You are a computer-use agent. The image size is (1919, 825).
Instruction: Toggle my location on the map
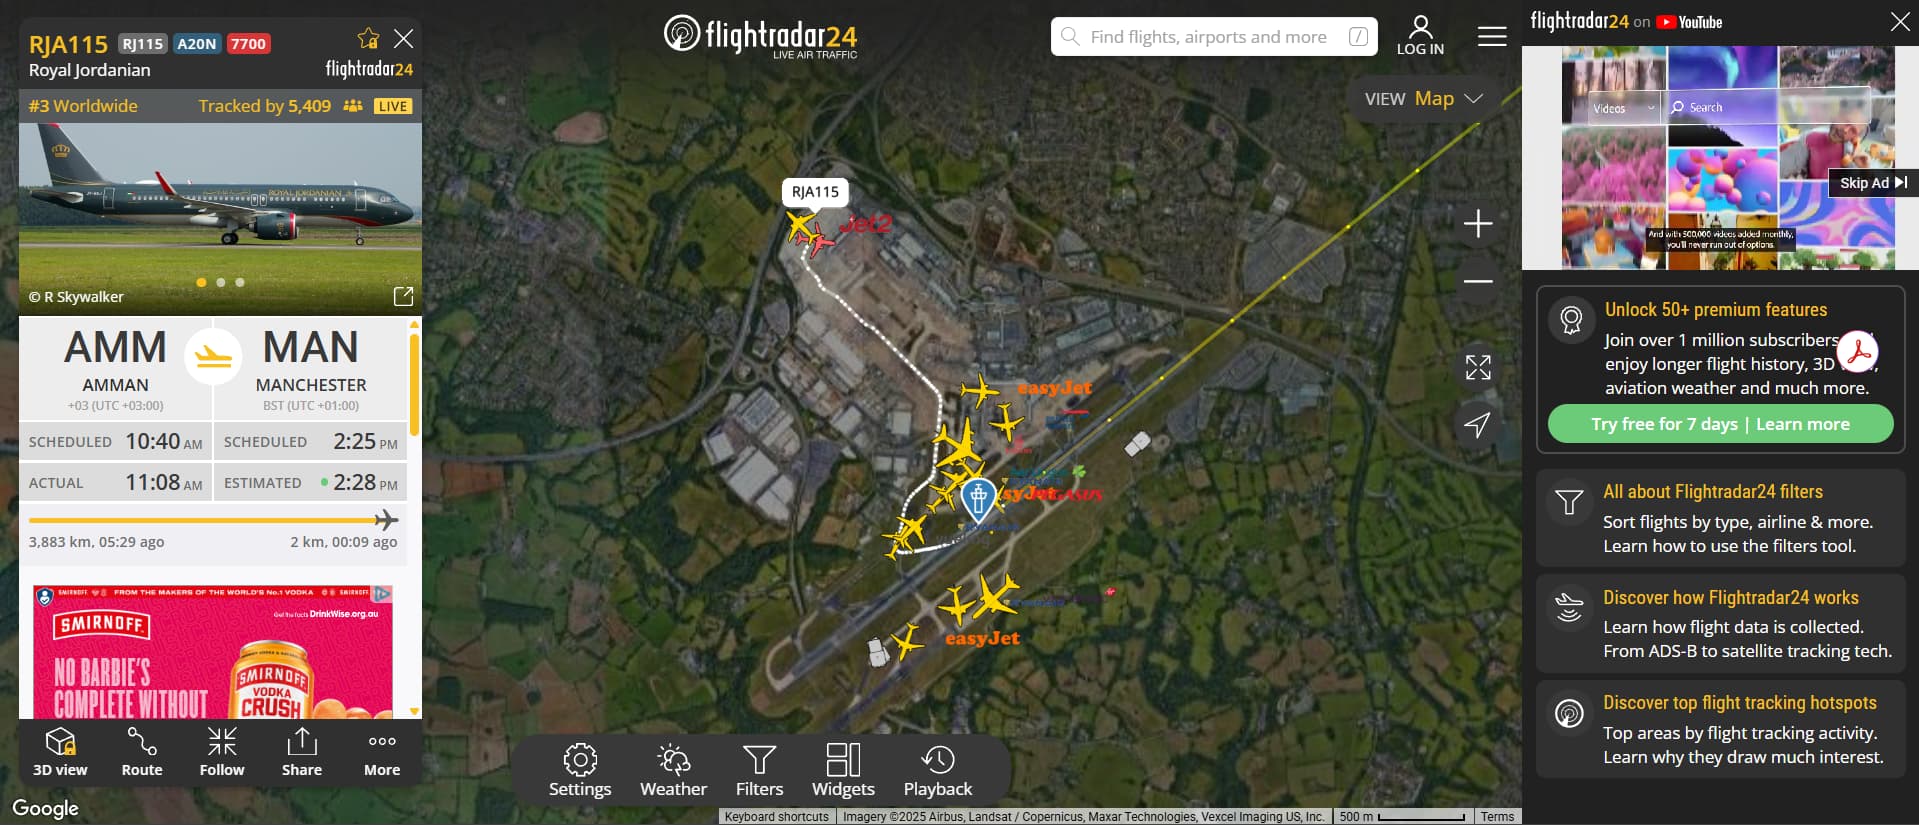pos(1478,424)
